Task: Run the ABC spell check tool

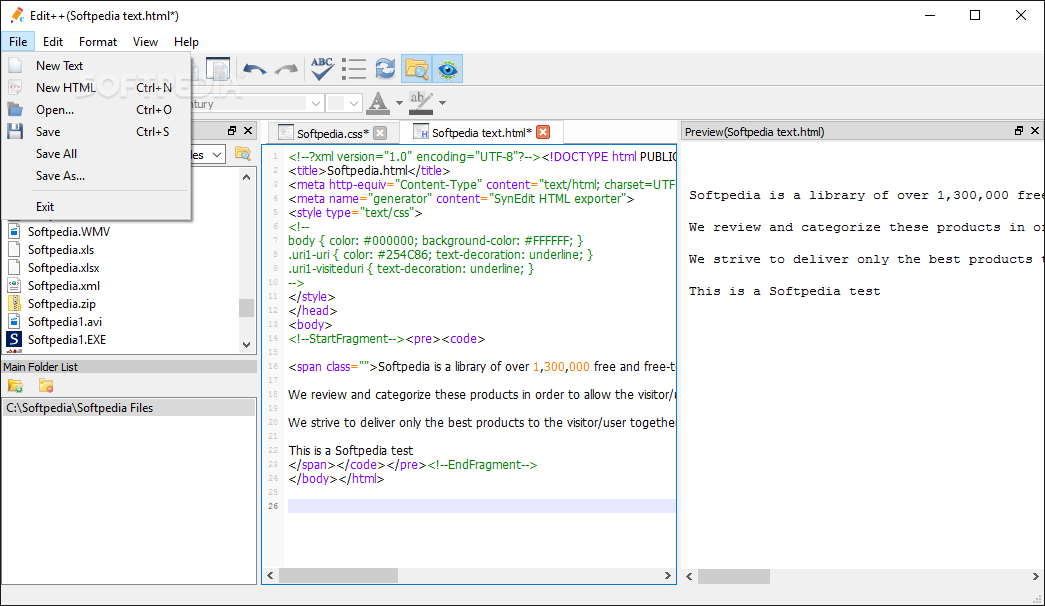Action: click(x=322, y=69)
